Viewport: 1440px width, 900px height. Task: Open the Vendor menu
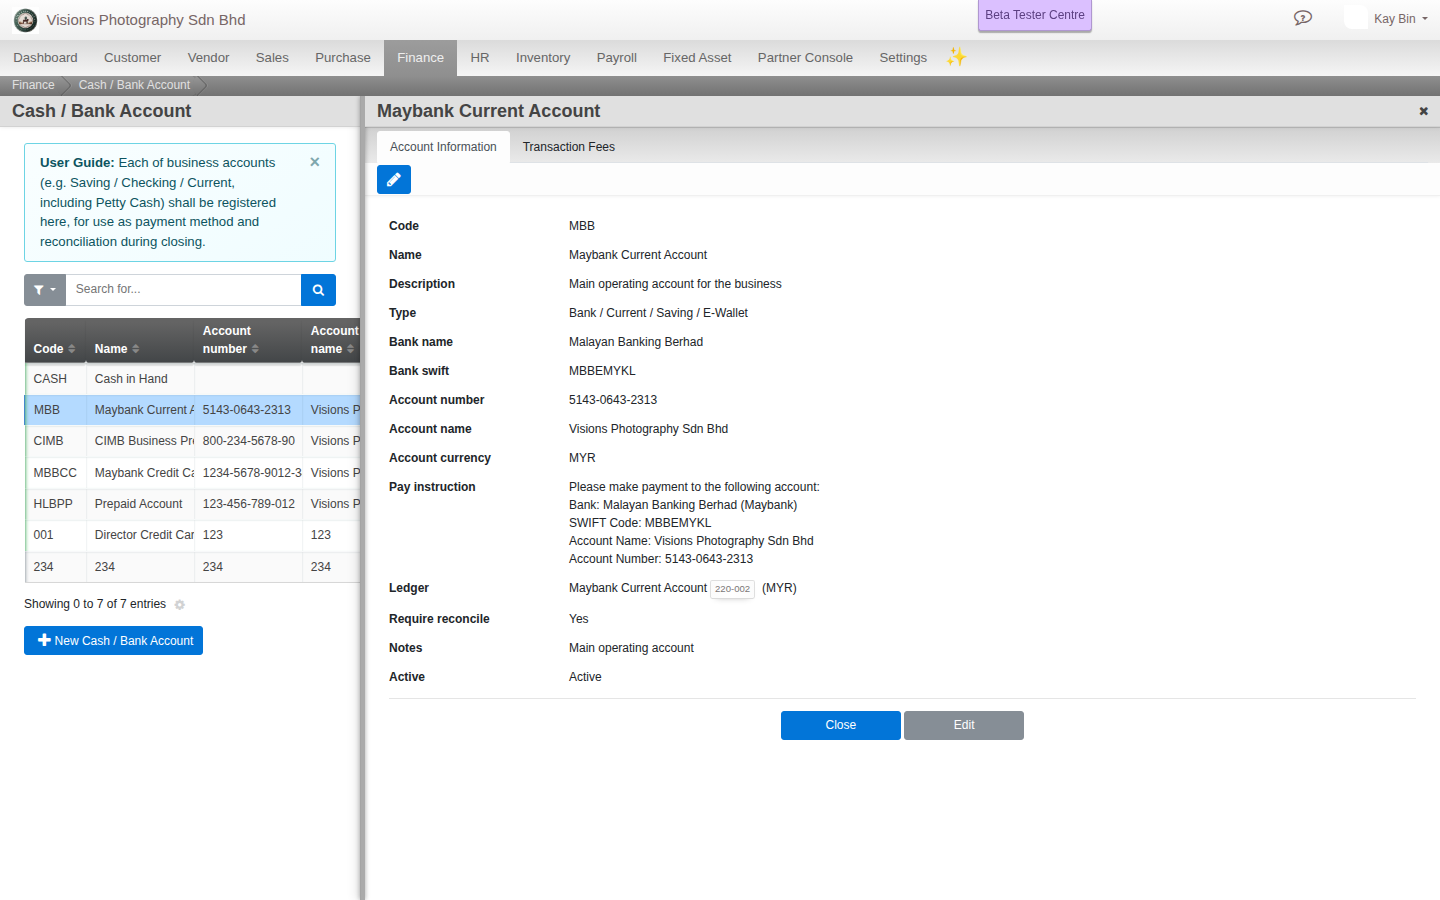[208, 58]
